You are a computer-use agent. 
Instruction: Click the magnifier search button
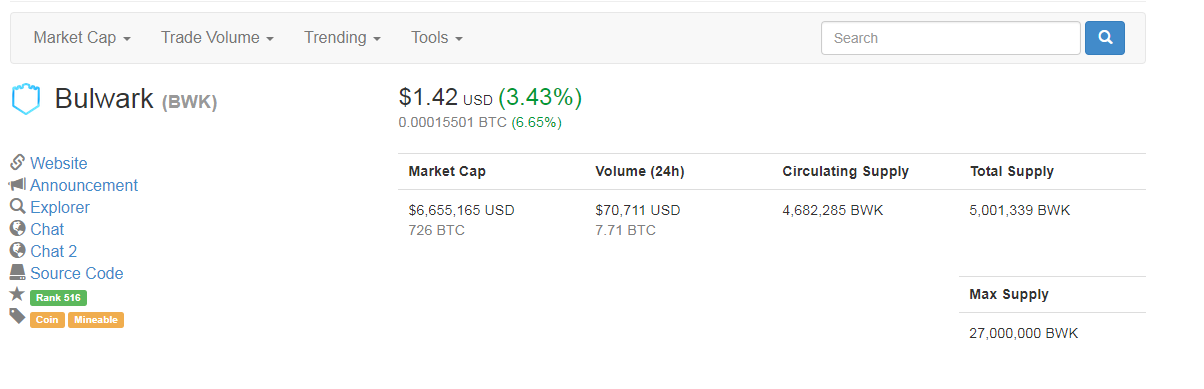pos(1104,38)
